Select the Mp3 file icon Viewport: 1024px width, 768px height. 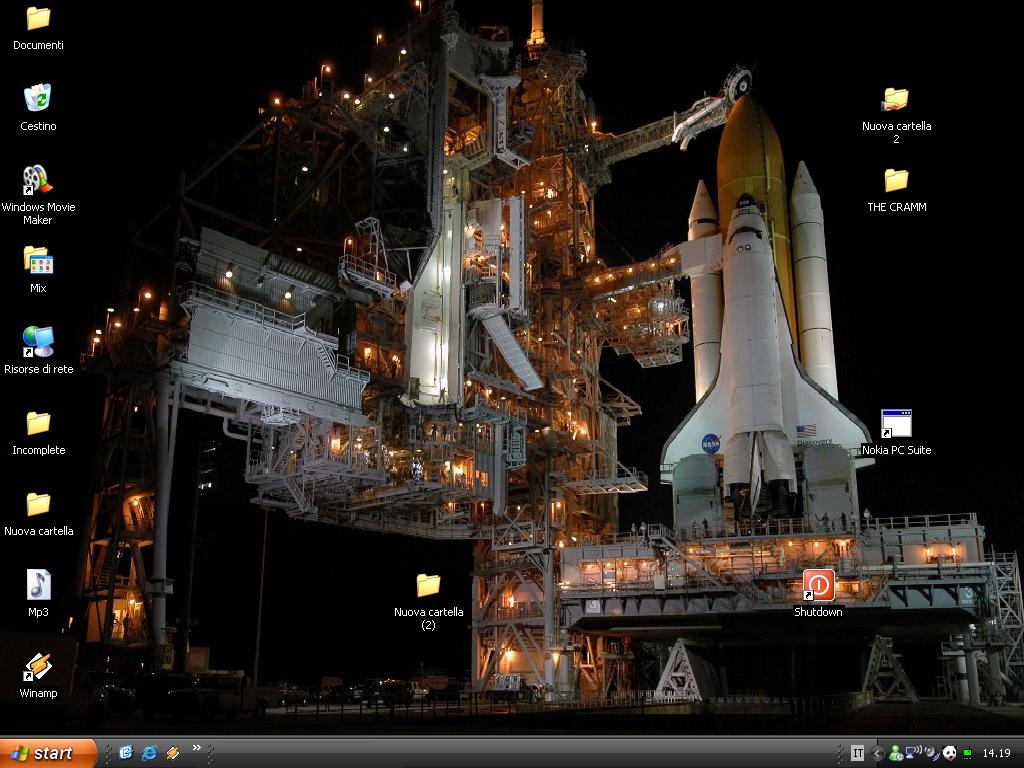coord(38,594)
